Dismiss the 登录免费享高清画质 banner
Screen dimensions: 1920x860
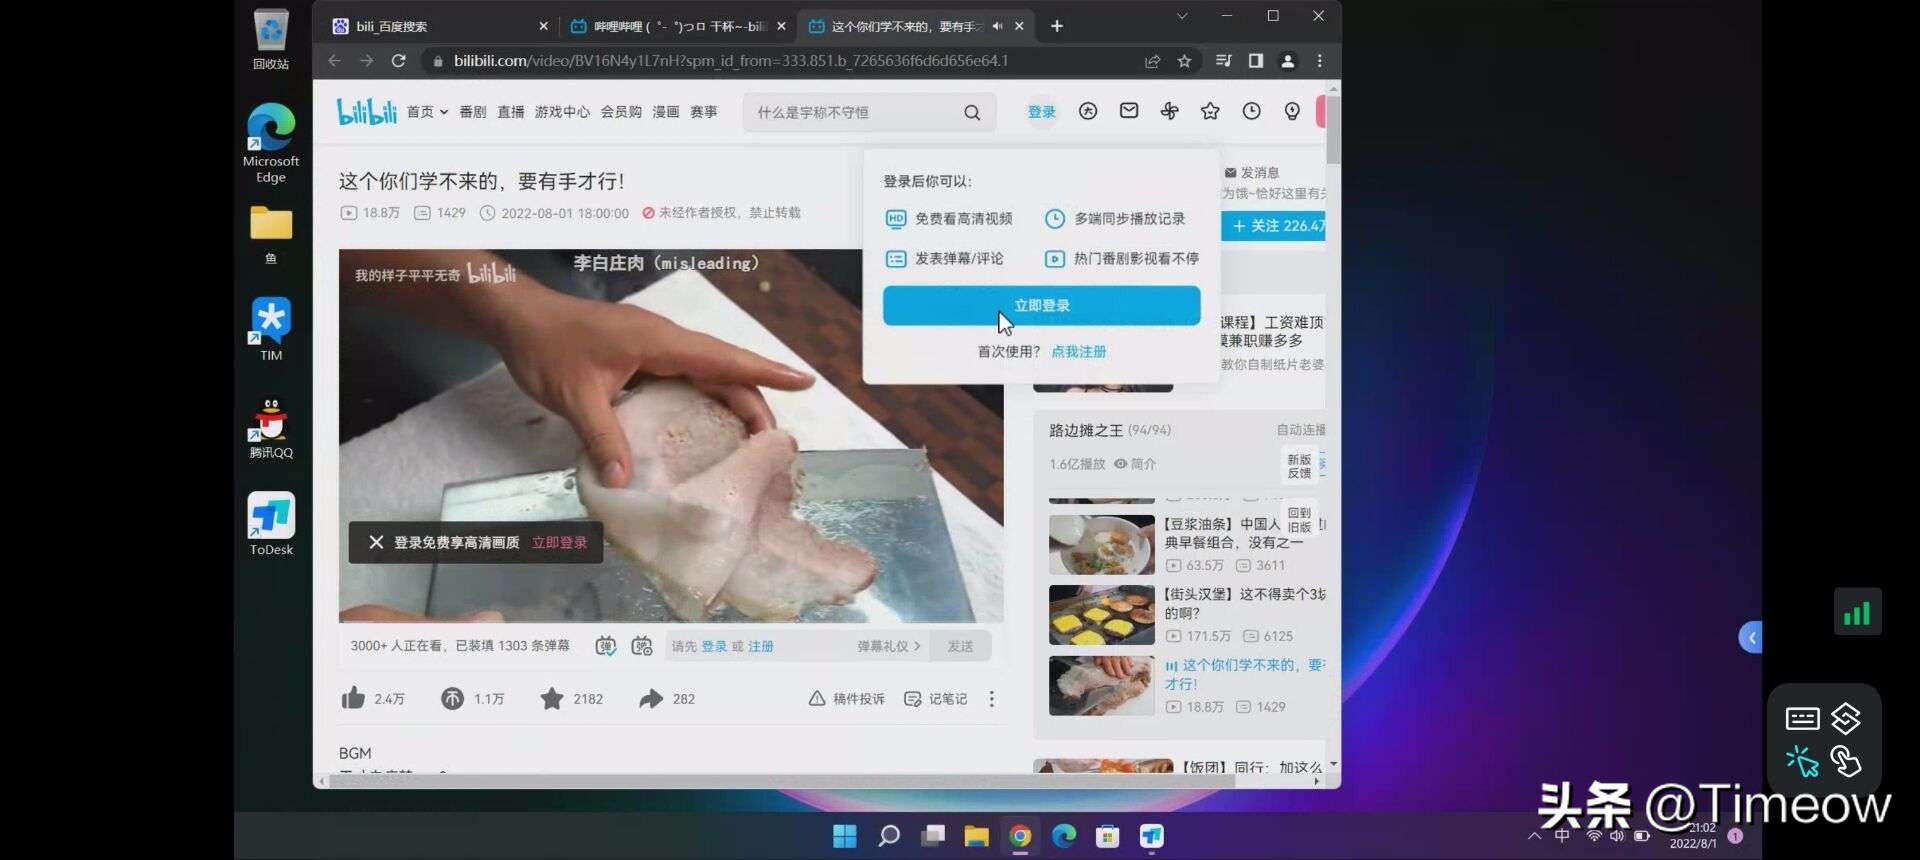376,542
